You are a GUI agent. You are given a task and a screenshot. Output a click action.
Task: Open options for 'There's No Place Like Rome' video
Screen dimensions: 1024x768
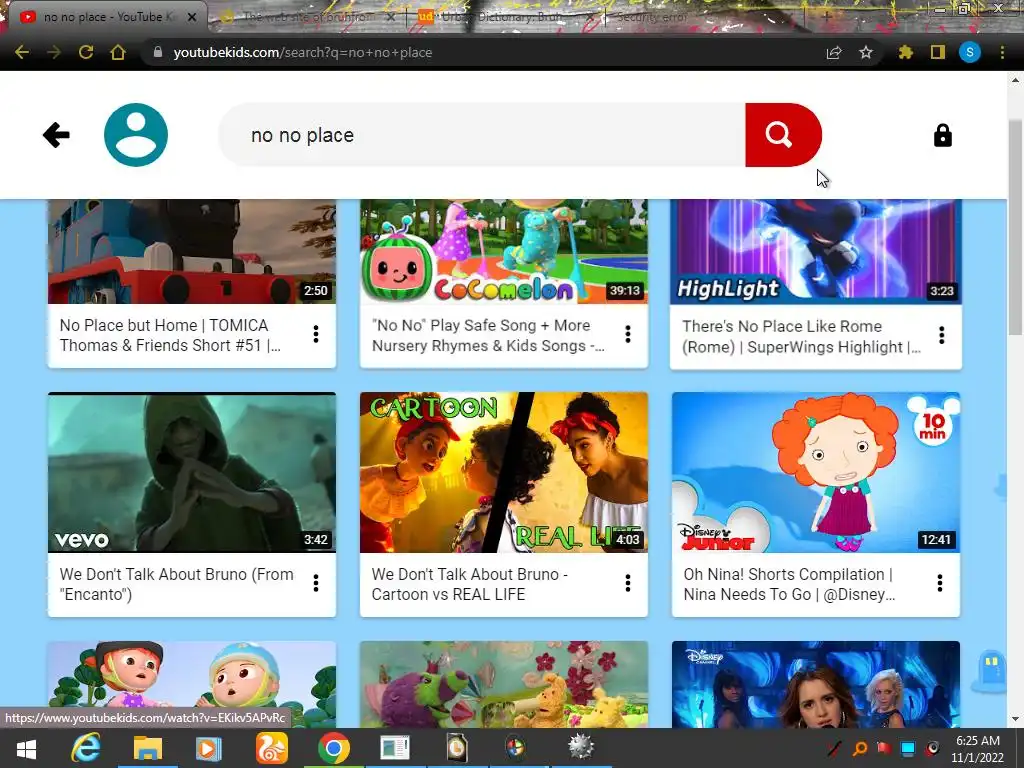941,336
